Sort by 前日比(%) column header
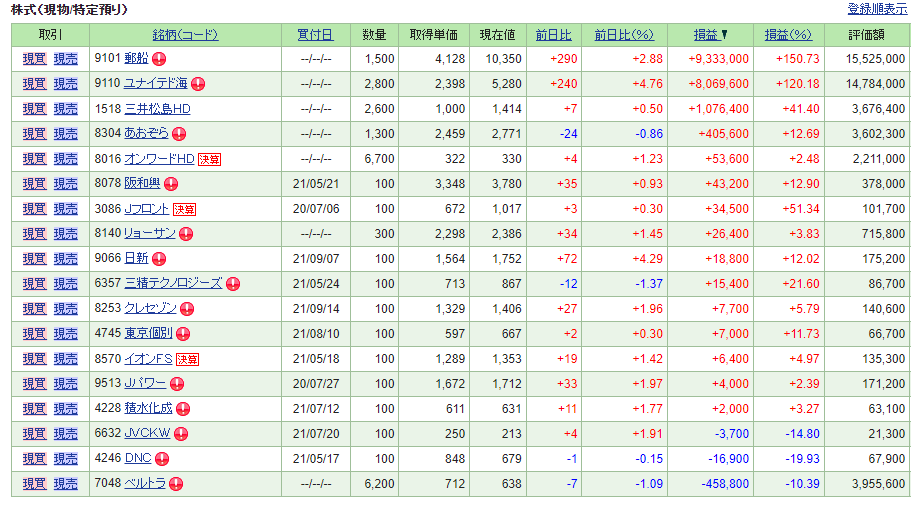The height and width of the screenshot is (505, 911). tap(624, 35)
